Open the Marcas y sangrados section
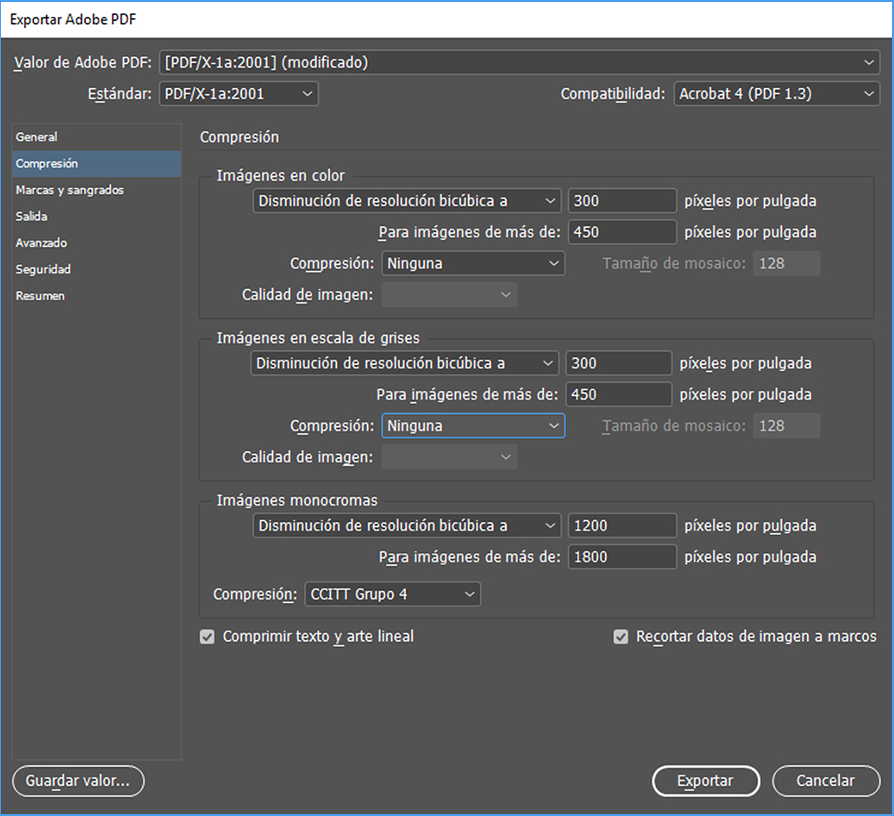894x816 pixels. click(96, 190)
